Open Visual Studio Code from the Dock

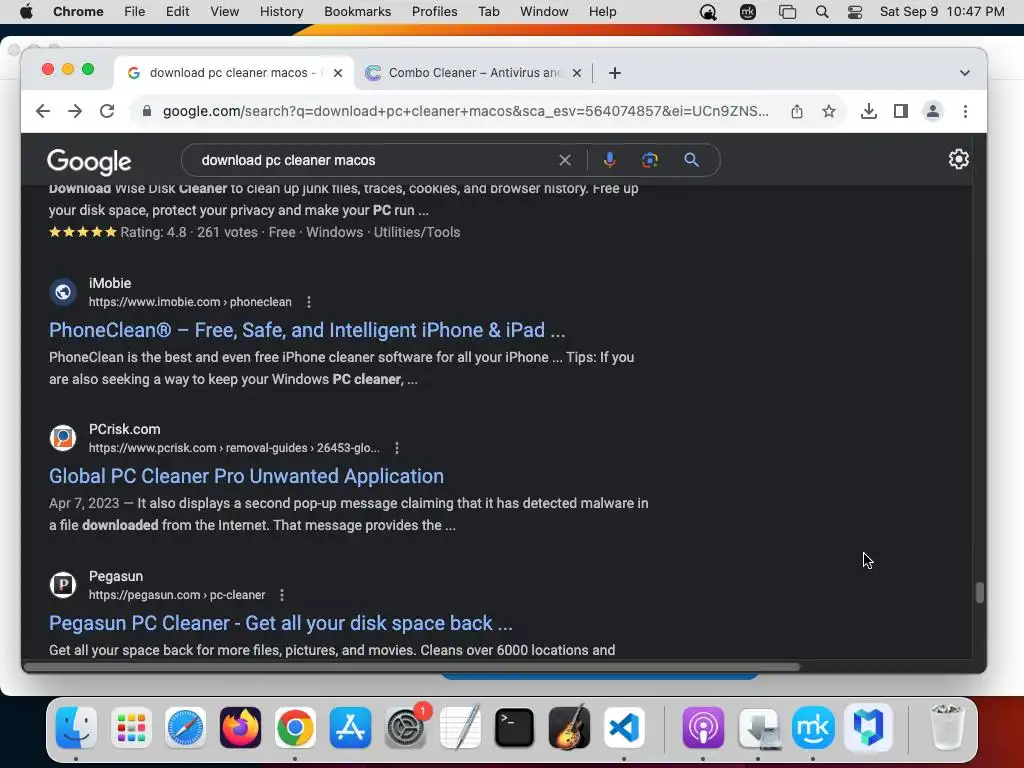[x=624, y=727]
